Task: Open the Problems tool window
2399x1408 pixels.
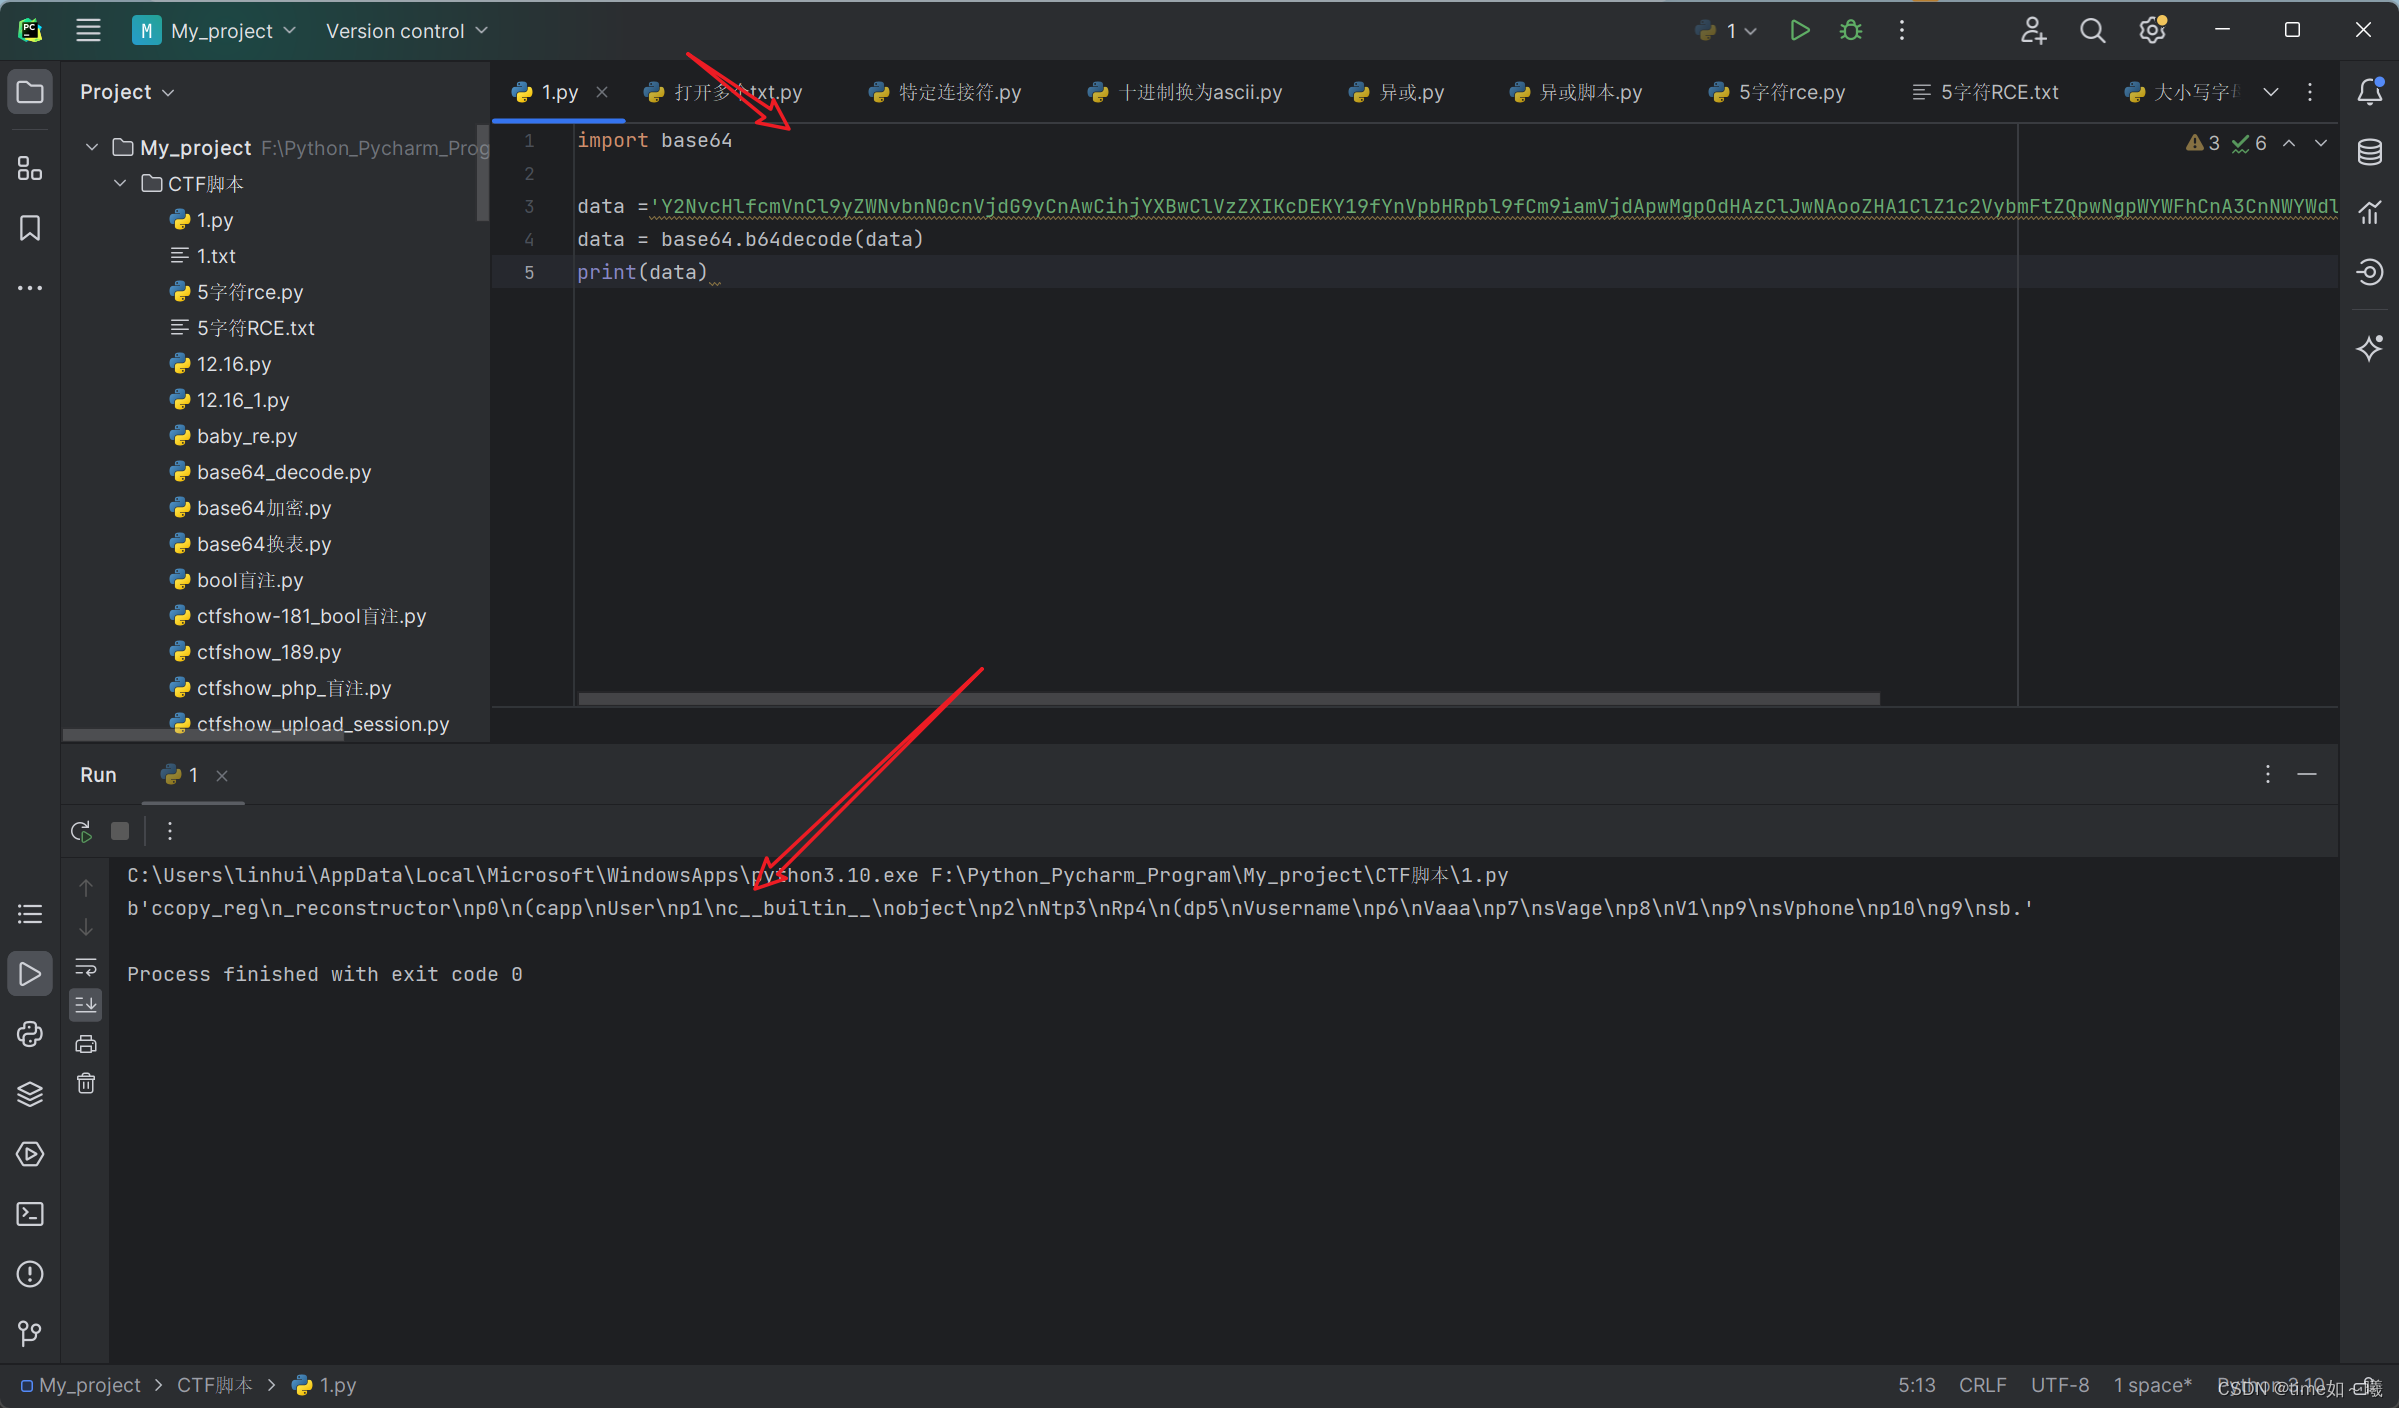Action: click(30, 1274)
